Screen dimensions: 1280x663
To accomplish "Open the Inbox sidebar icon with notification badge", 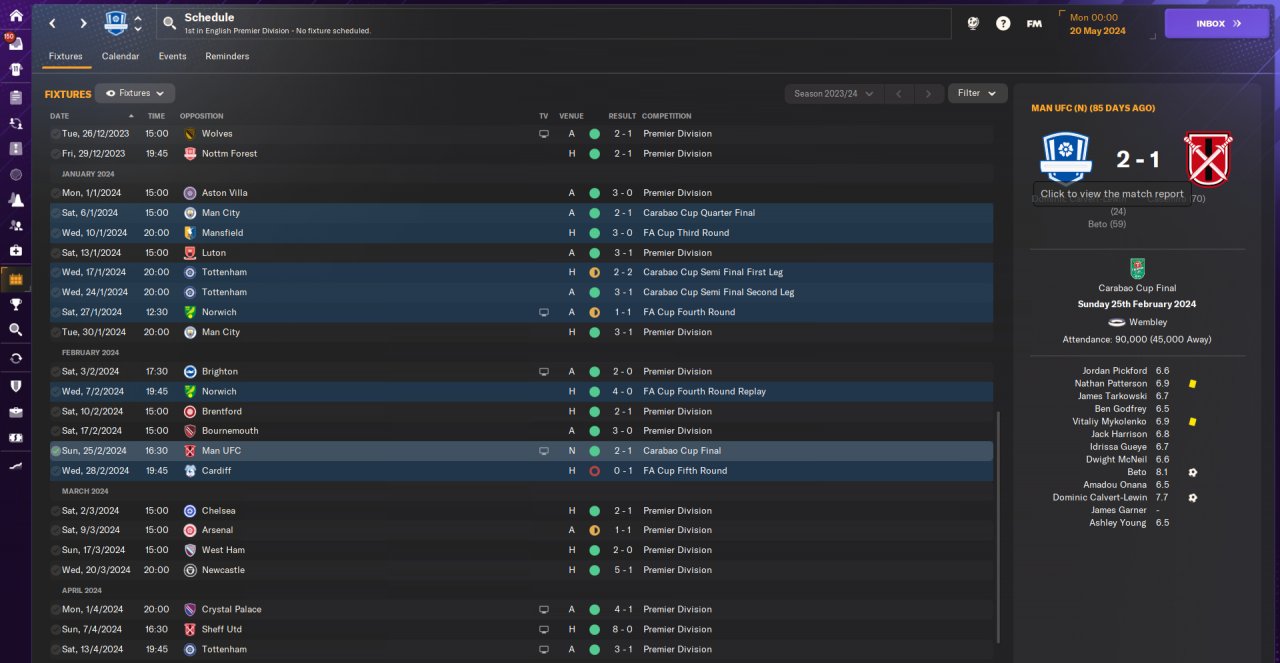I will pos(15,44).
